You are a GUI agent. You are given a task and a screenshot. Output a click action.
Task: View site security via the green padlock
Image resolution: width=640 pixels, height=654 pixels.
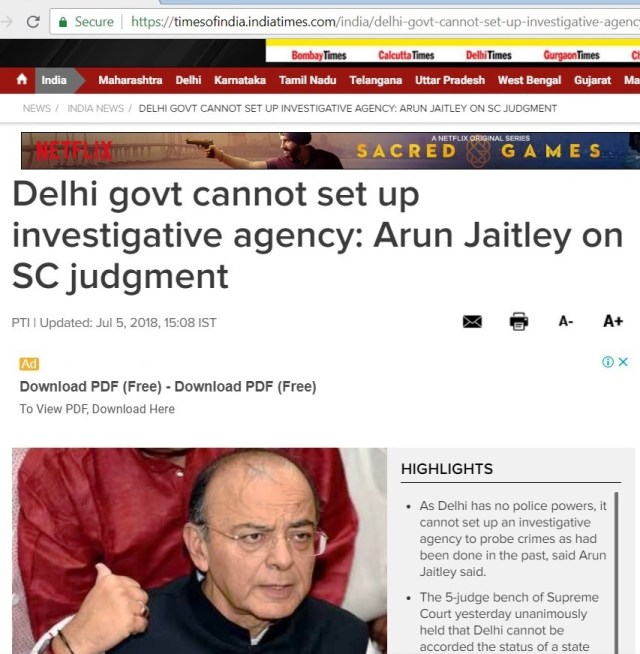click(x=63, y=22)
